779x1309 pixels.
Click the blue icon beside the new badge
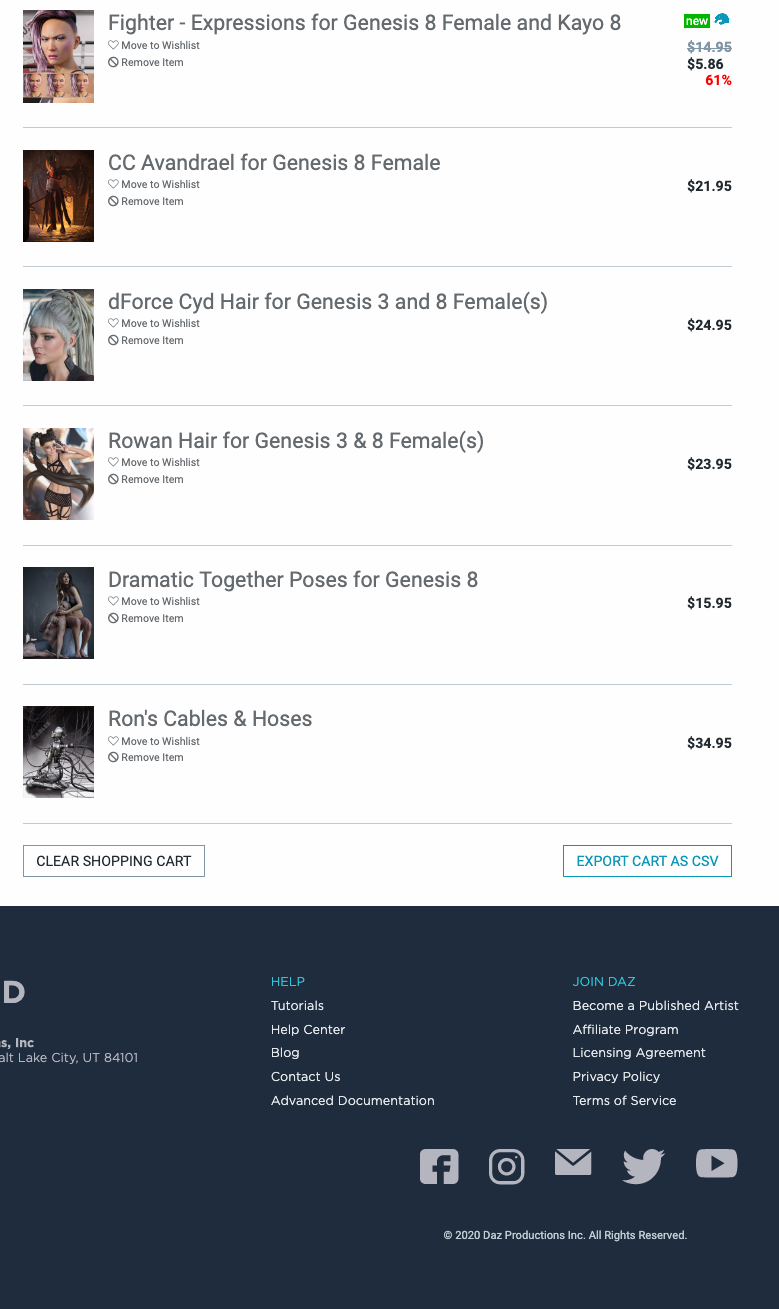pyautogui.click(x=722, y=20)
